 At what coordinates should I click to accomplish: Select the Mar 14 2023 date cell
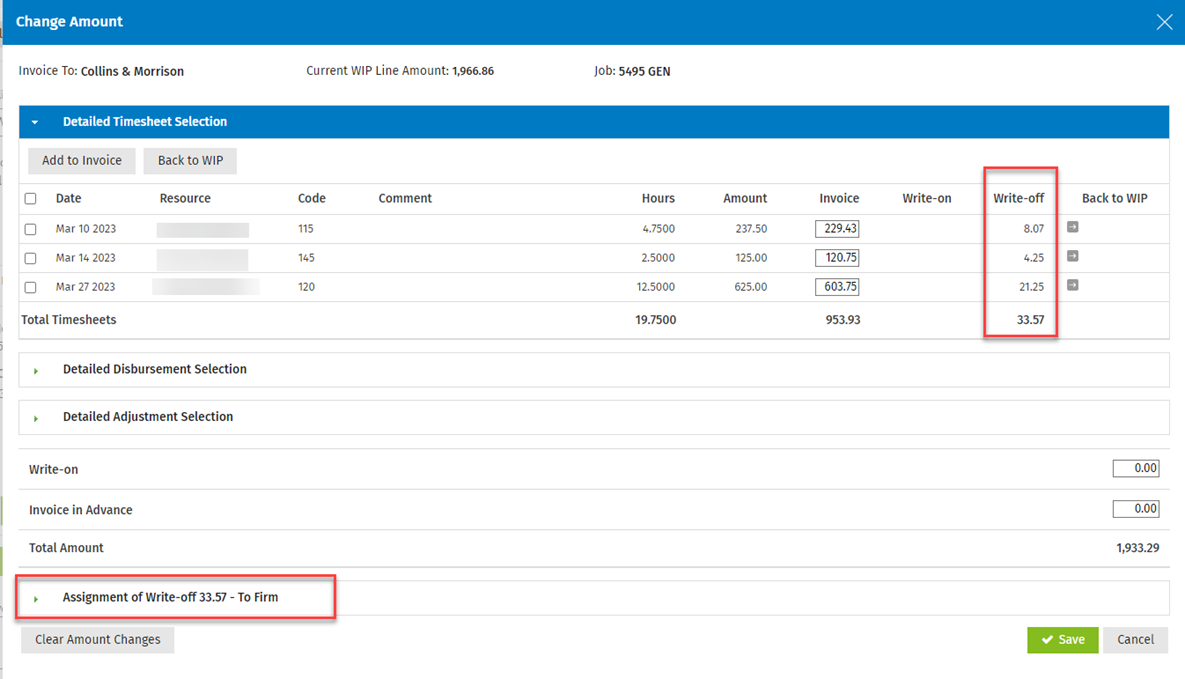coord(85,258)
